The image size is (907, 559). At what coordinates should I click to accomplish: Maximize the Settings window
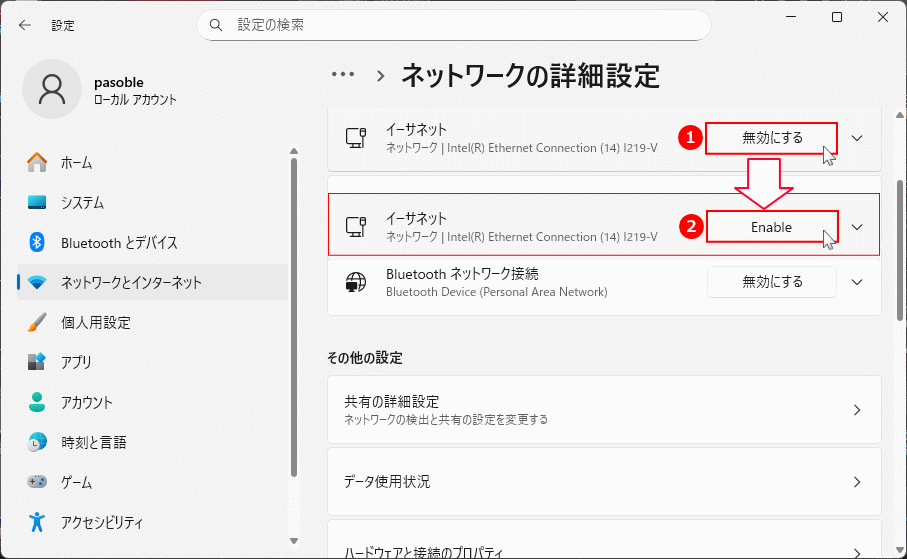836,17
